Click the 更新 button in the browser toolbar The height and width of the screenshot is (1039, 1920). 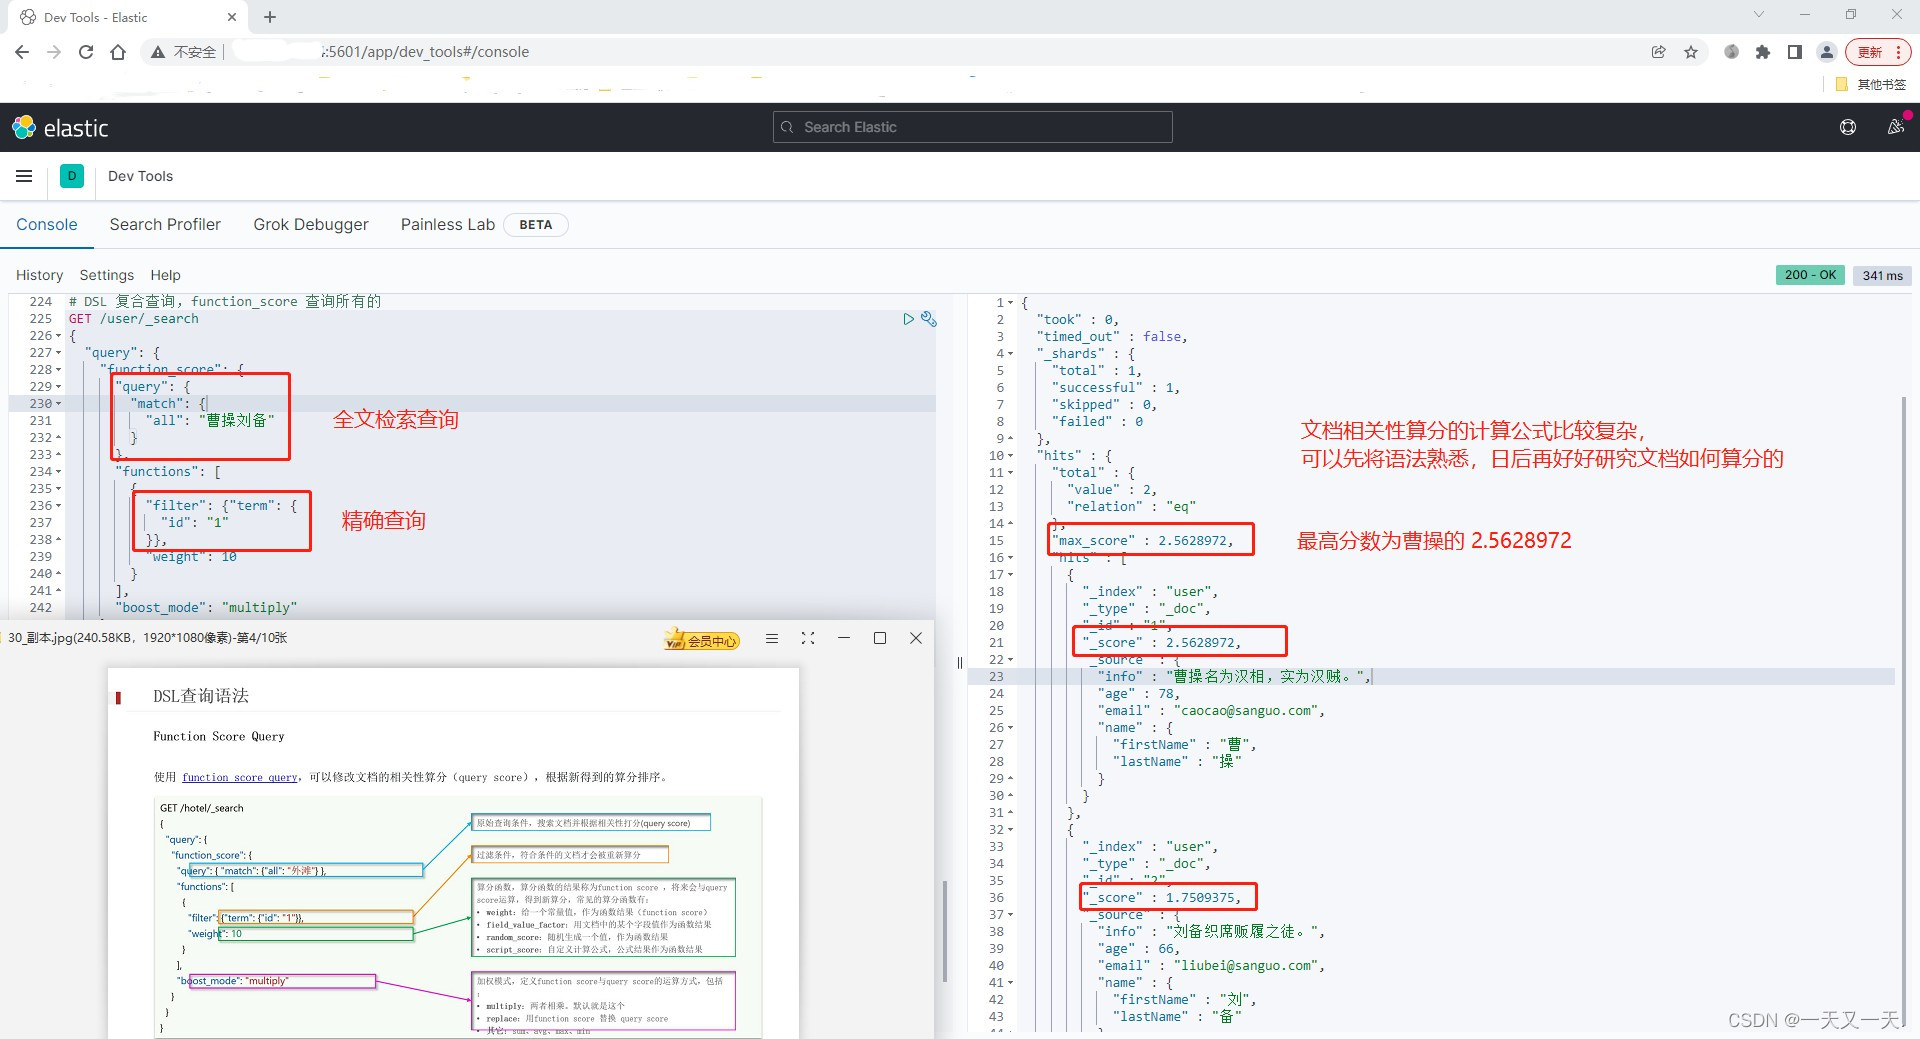1871,52
